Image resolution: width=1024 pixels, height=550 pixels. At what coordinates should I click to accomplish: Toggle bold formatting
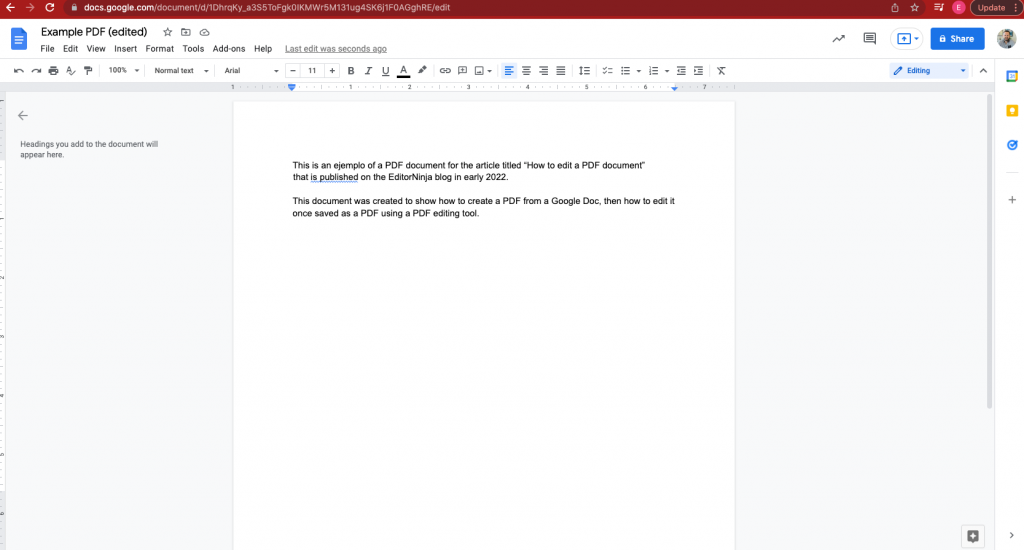351,71
